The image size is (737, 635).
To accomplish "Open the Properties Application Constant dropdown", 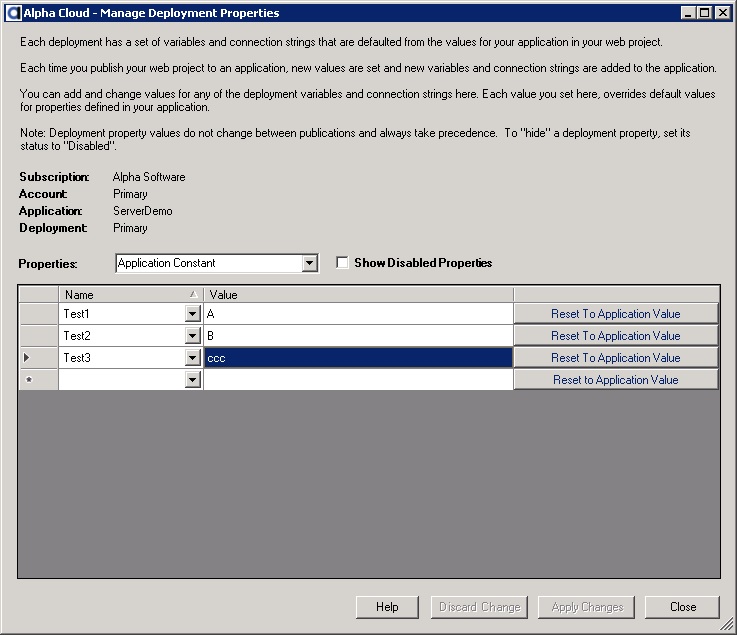I will [309, 263].
